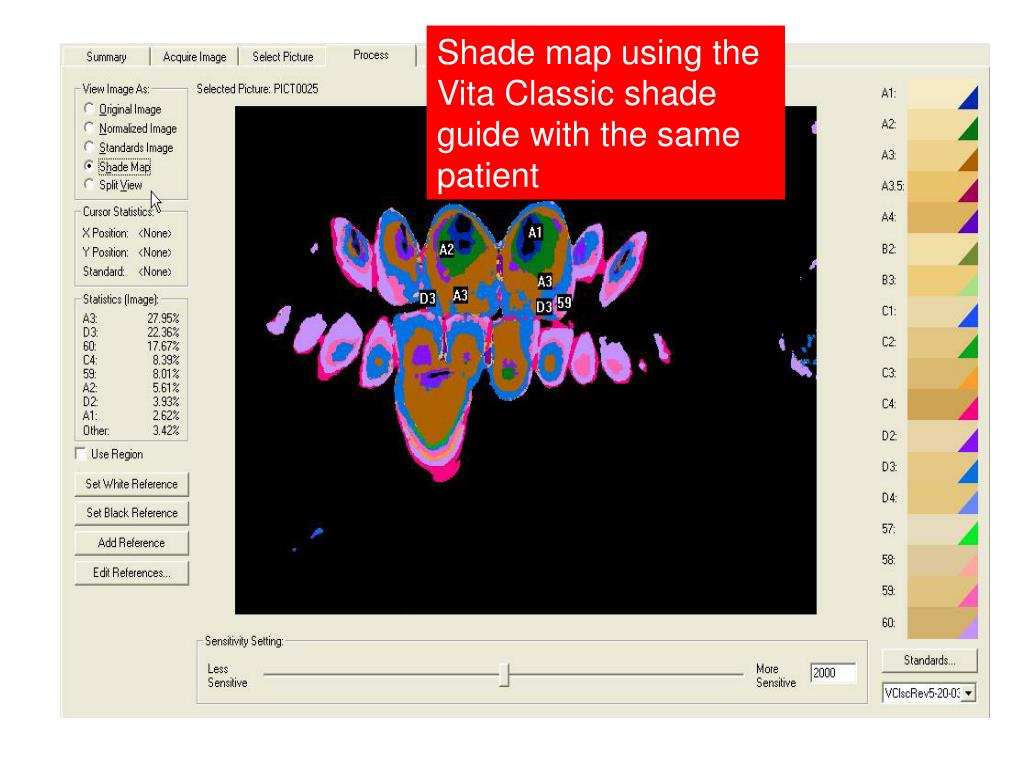The image size is (1024, 768).
Task: Choose the D3 shade swatch
Action: 942,467
